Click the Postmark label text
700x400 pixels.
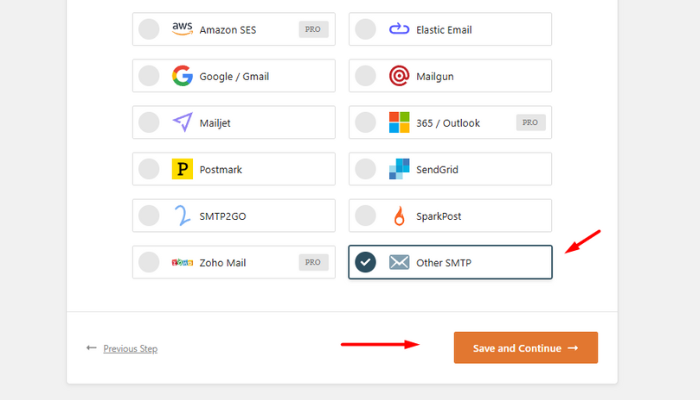click(221, 170)
